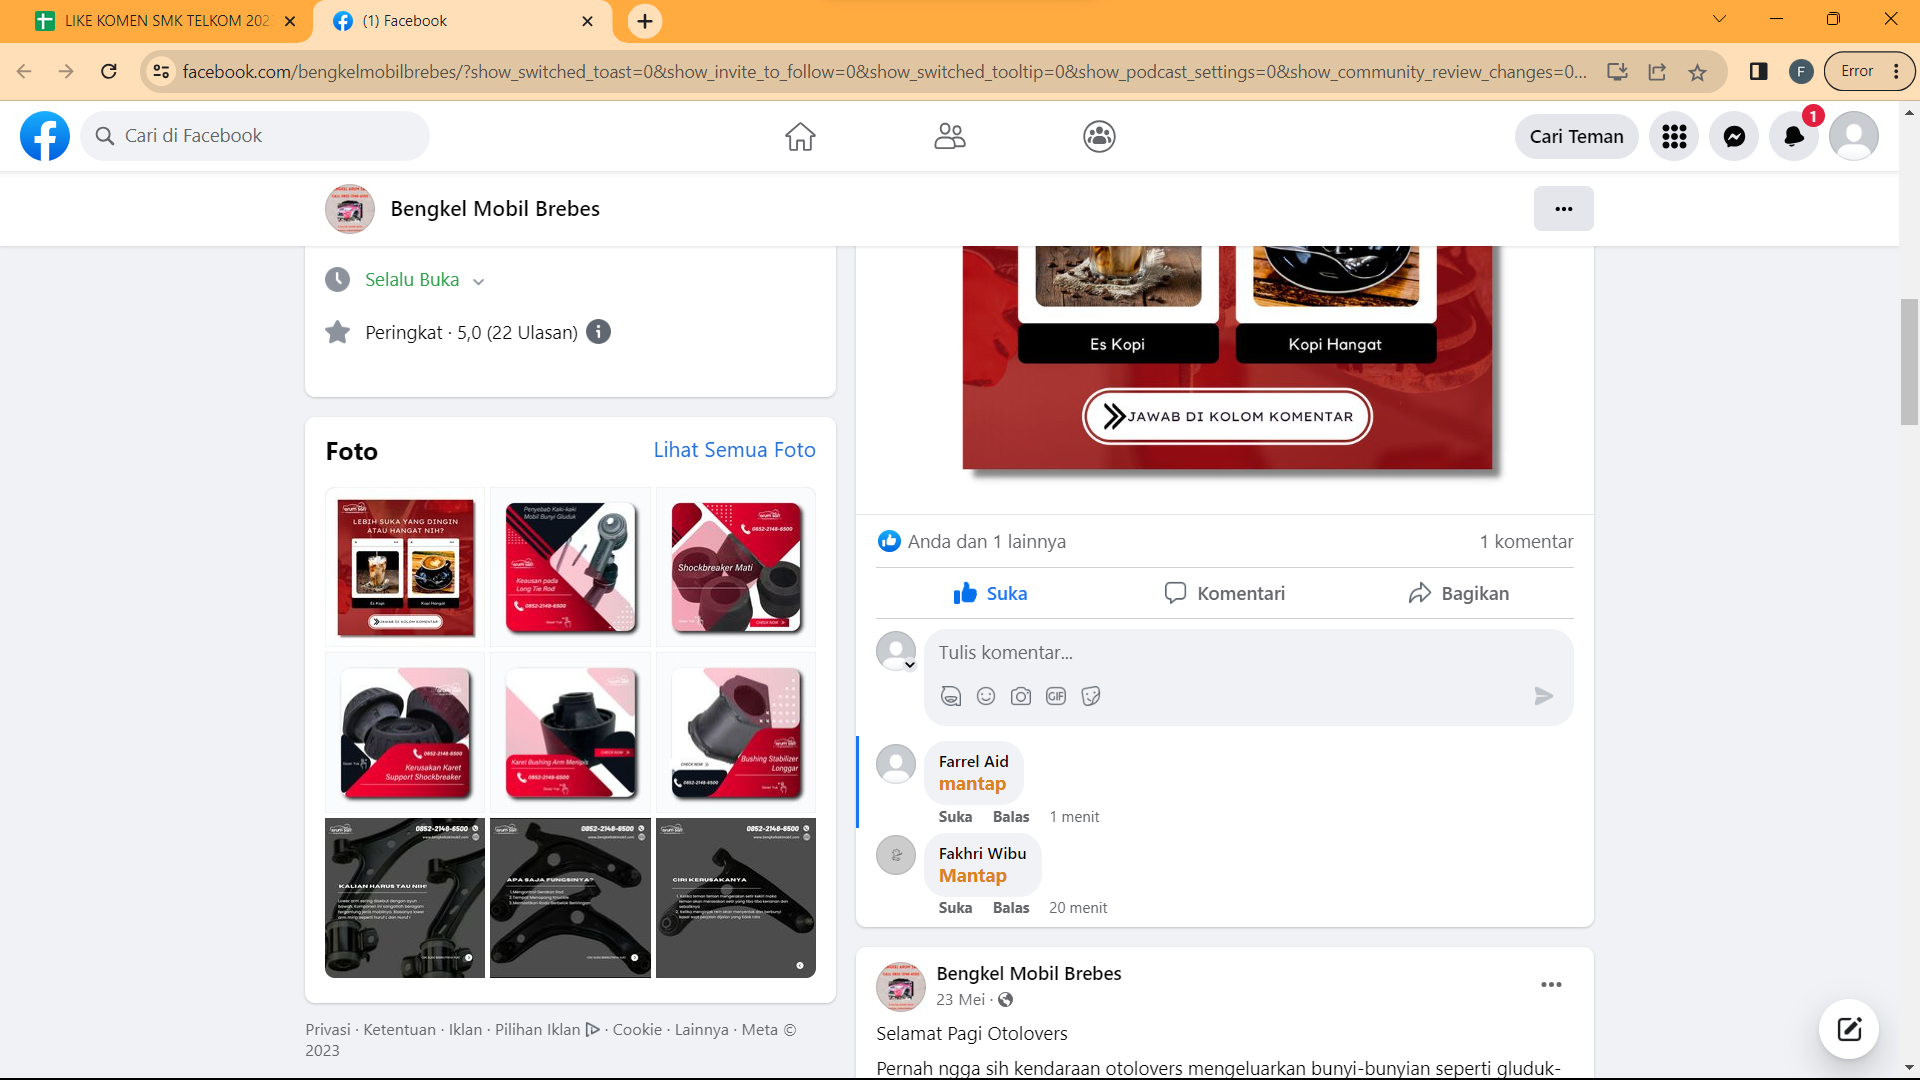
Task: Open a new browser tab
Action: [x=645, y=21]
